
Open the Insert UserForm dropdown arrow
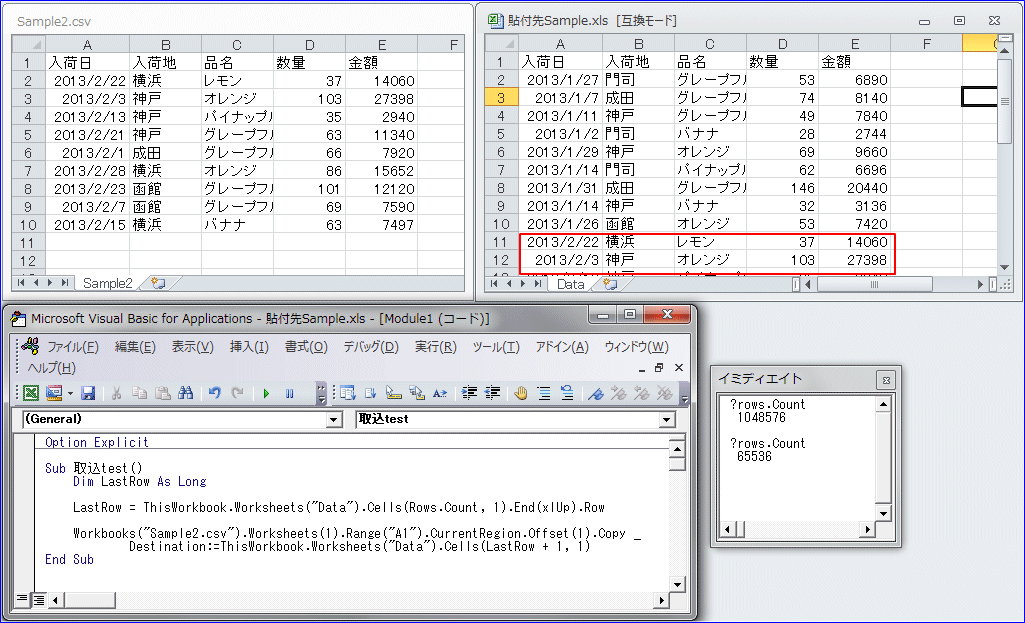coord(69,393)
